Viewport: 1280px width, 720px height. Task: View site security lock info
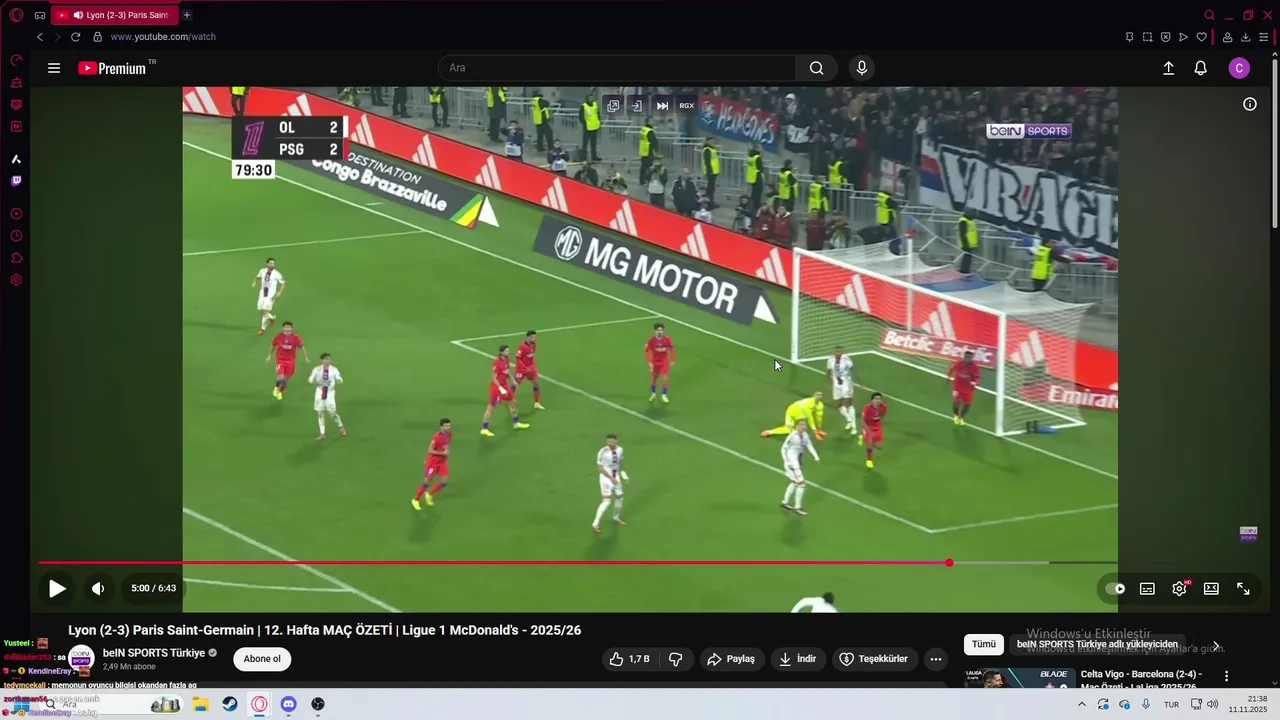coord(97,37)
